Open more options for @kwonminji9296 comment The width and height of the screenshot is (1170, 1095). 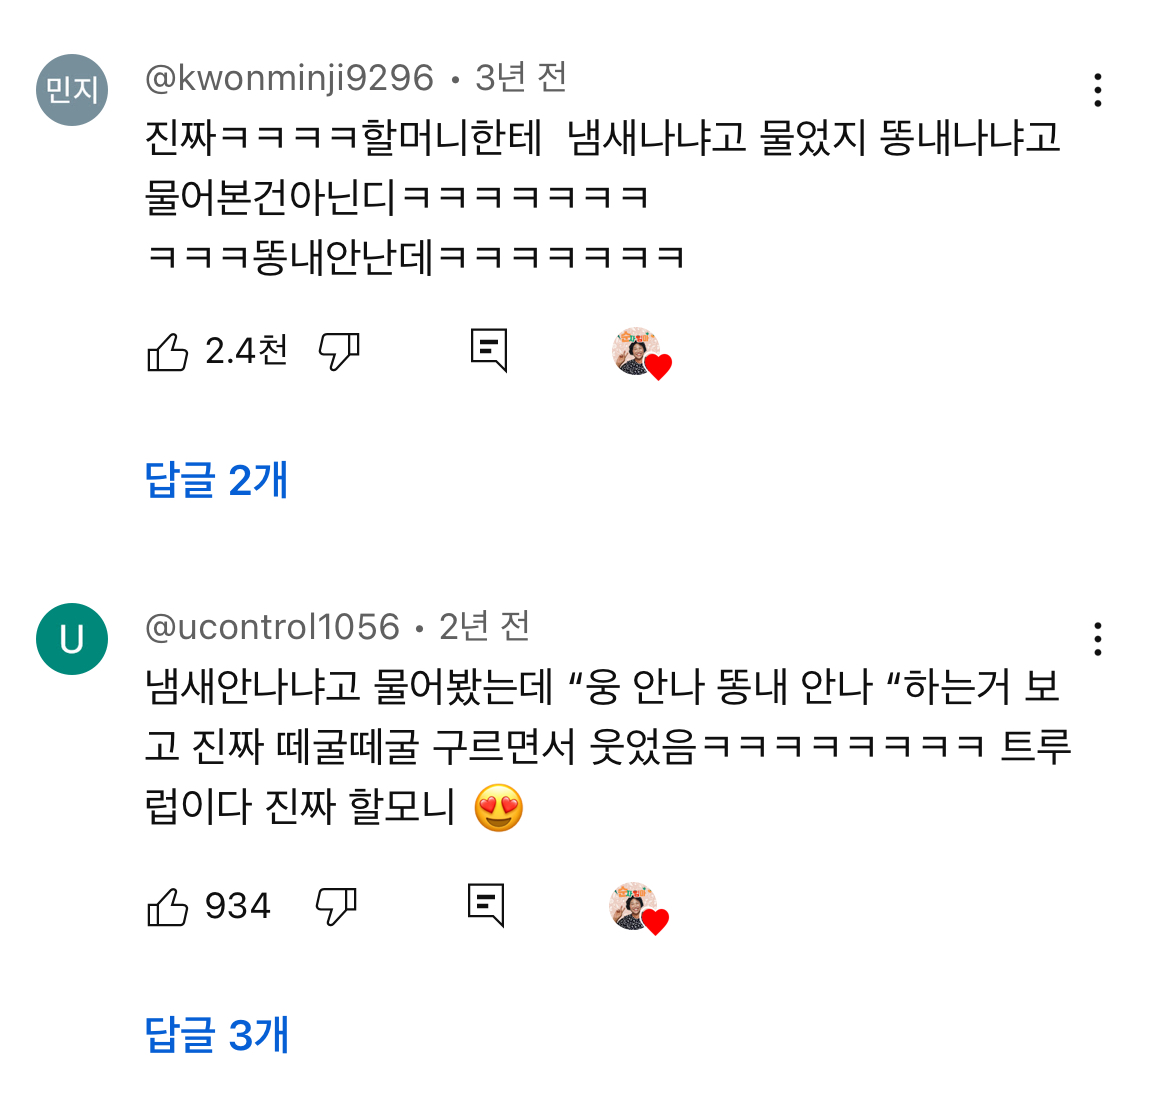[1098, 90]
